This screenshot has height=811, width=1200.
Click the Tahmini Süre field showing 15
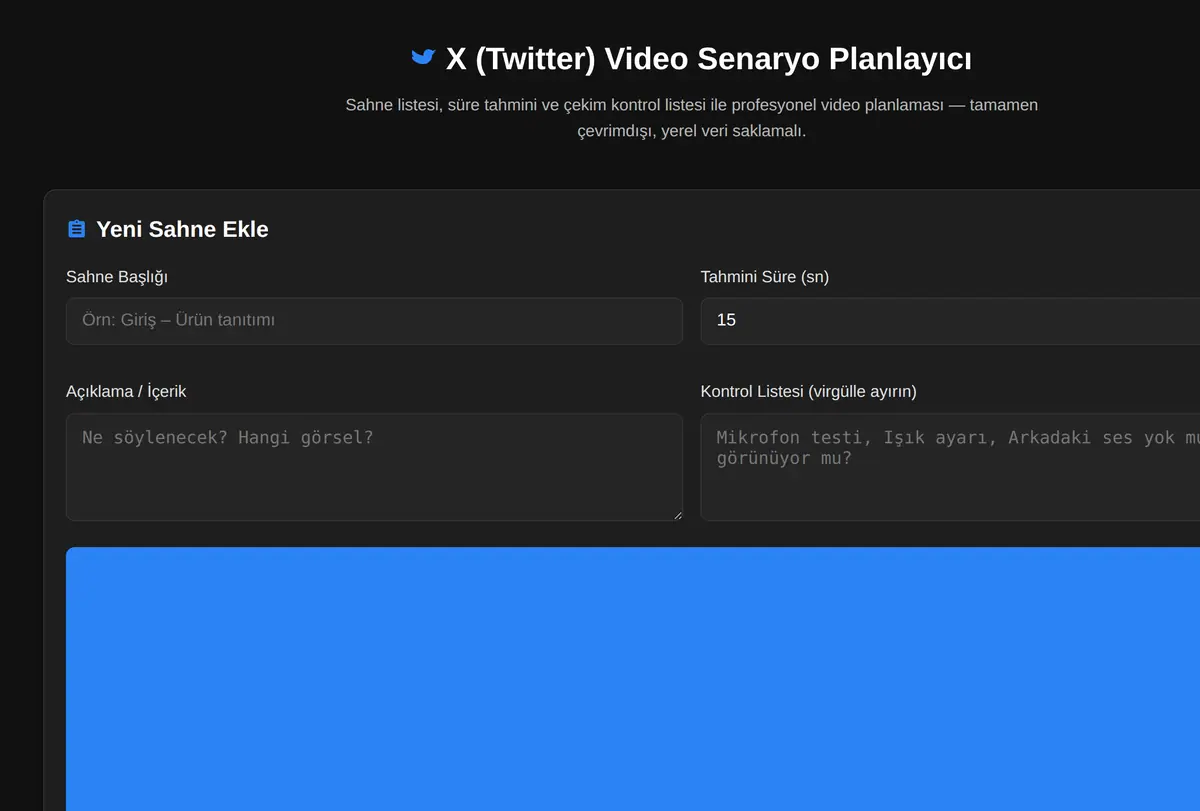[950, 321]
